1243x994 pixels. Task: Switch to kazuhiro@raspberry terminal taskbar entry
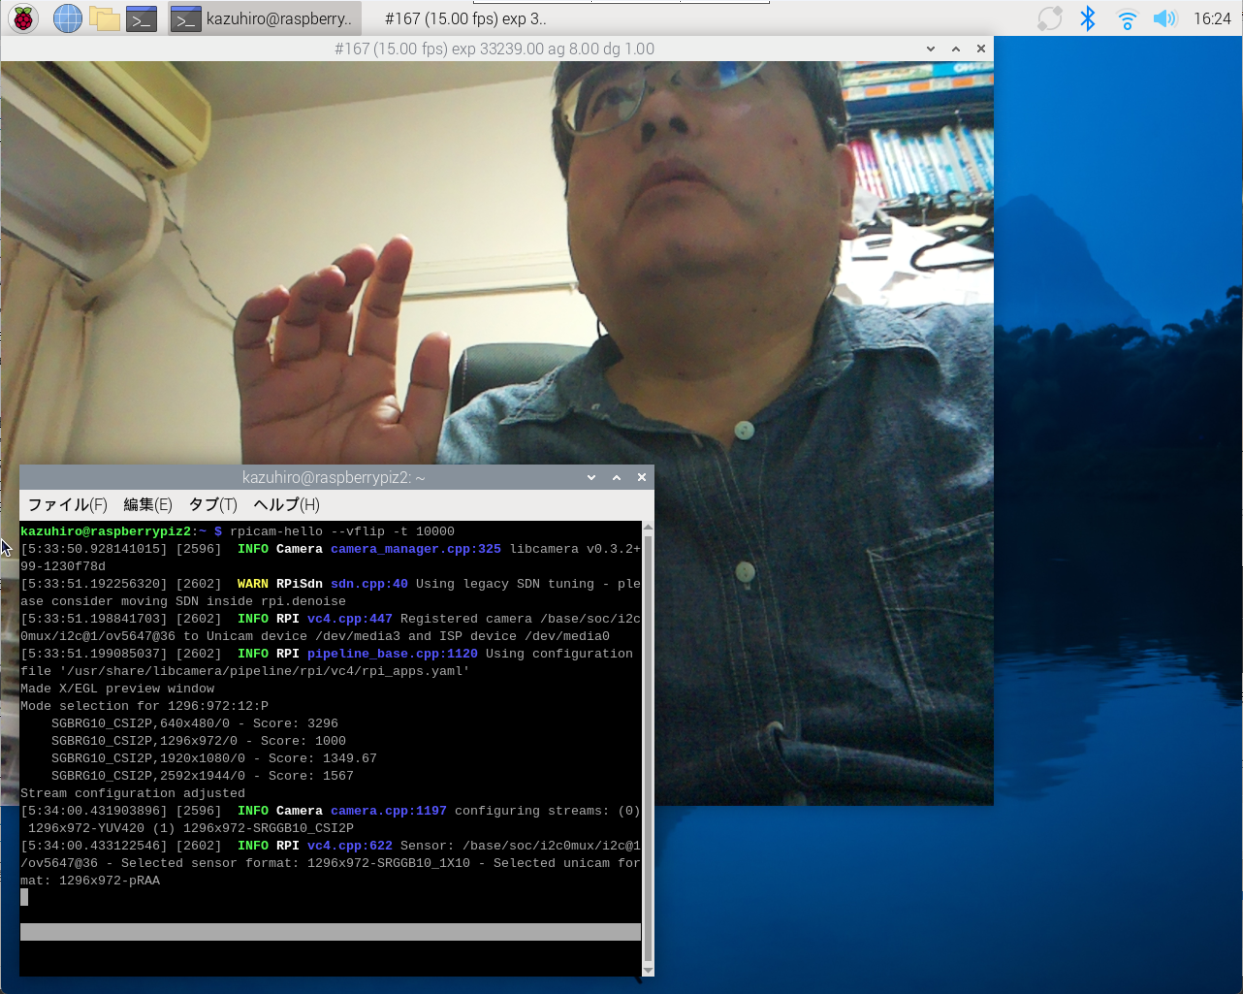click(x=262, y=18)
